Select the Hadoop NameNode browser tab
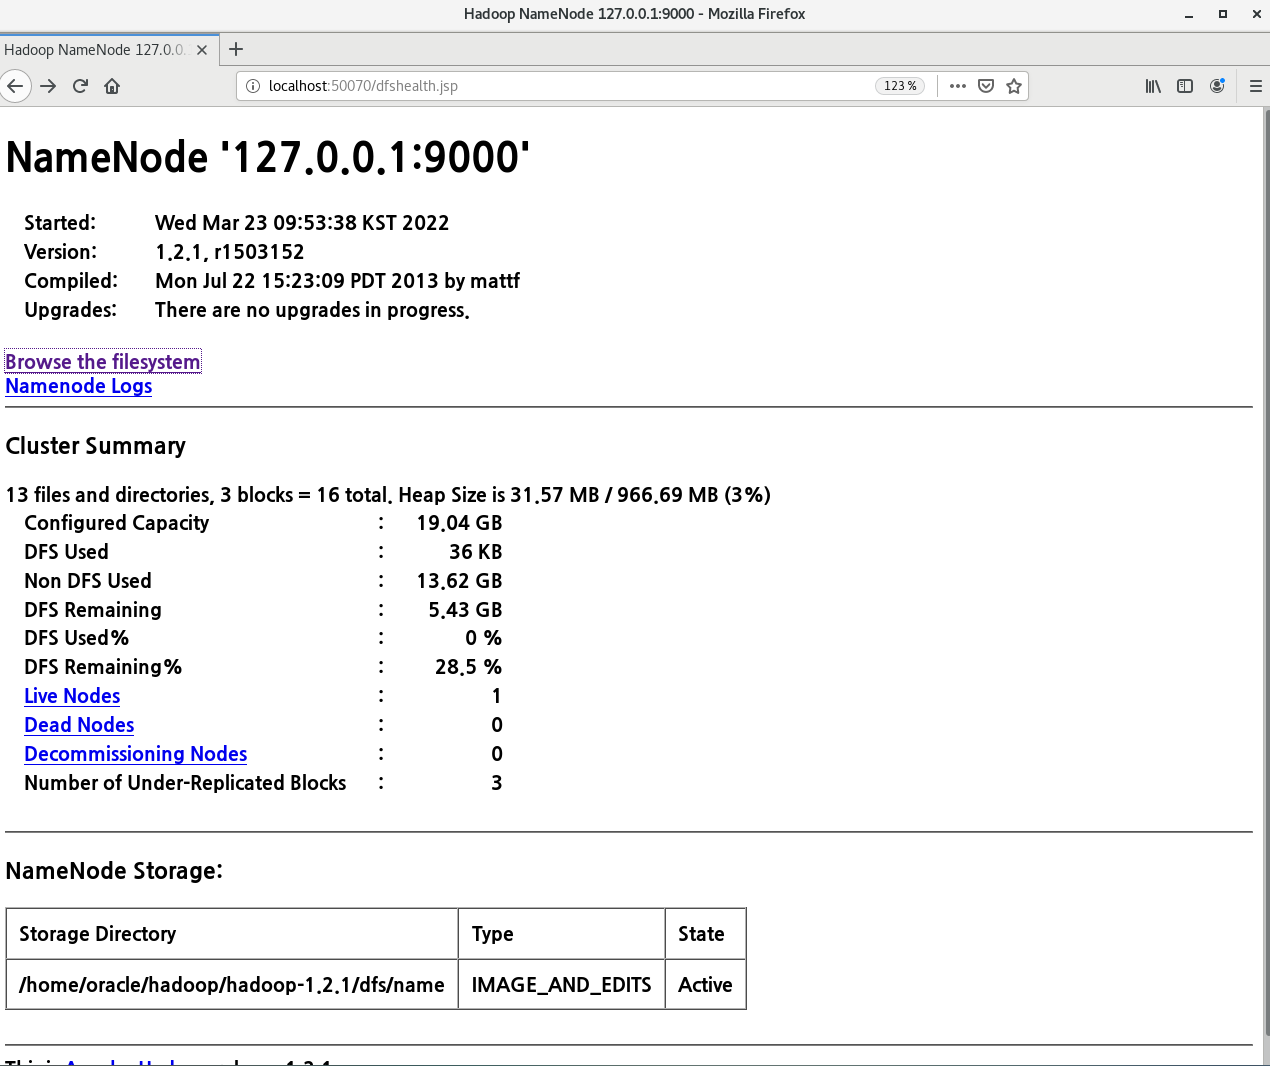 click(x=108, y=50)
